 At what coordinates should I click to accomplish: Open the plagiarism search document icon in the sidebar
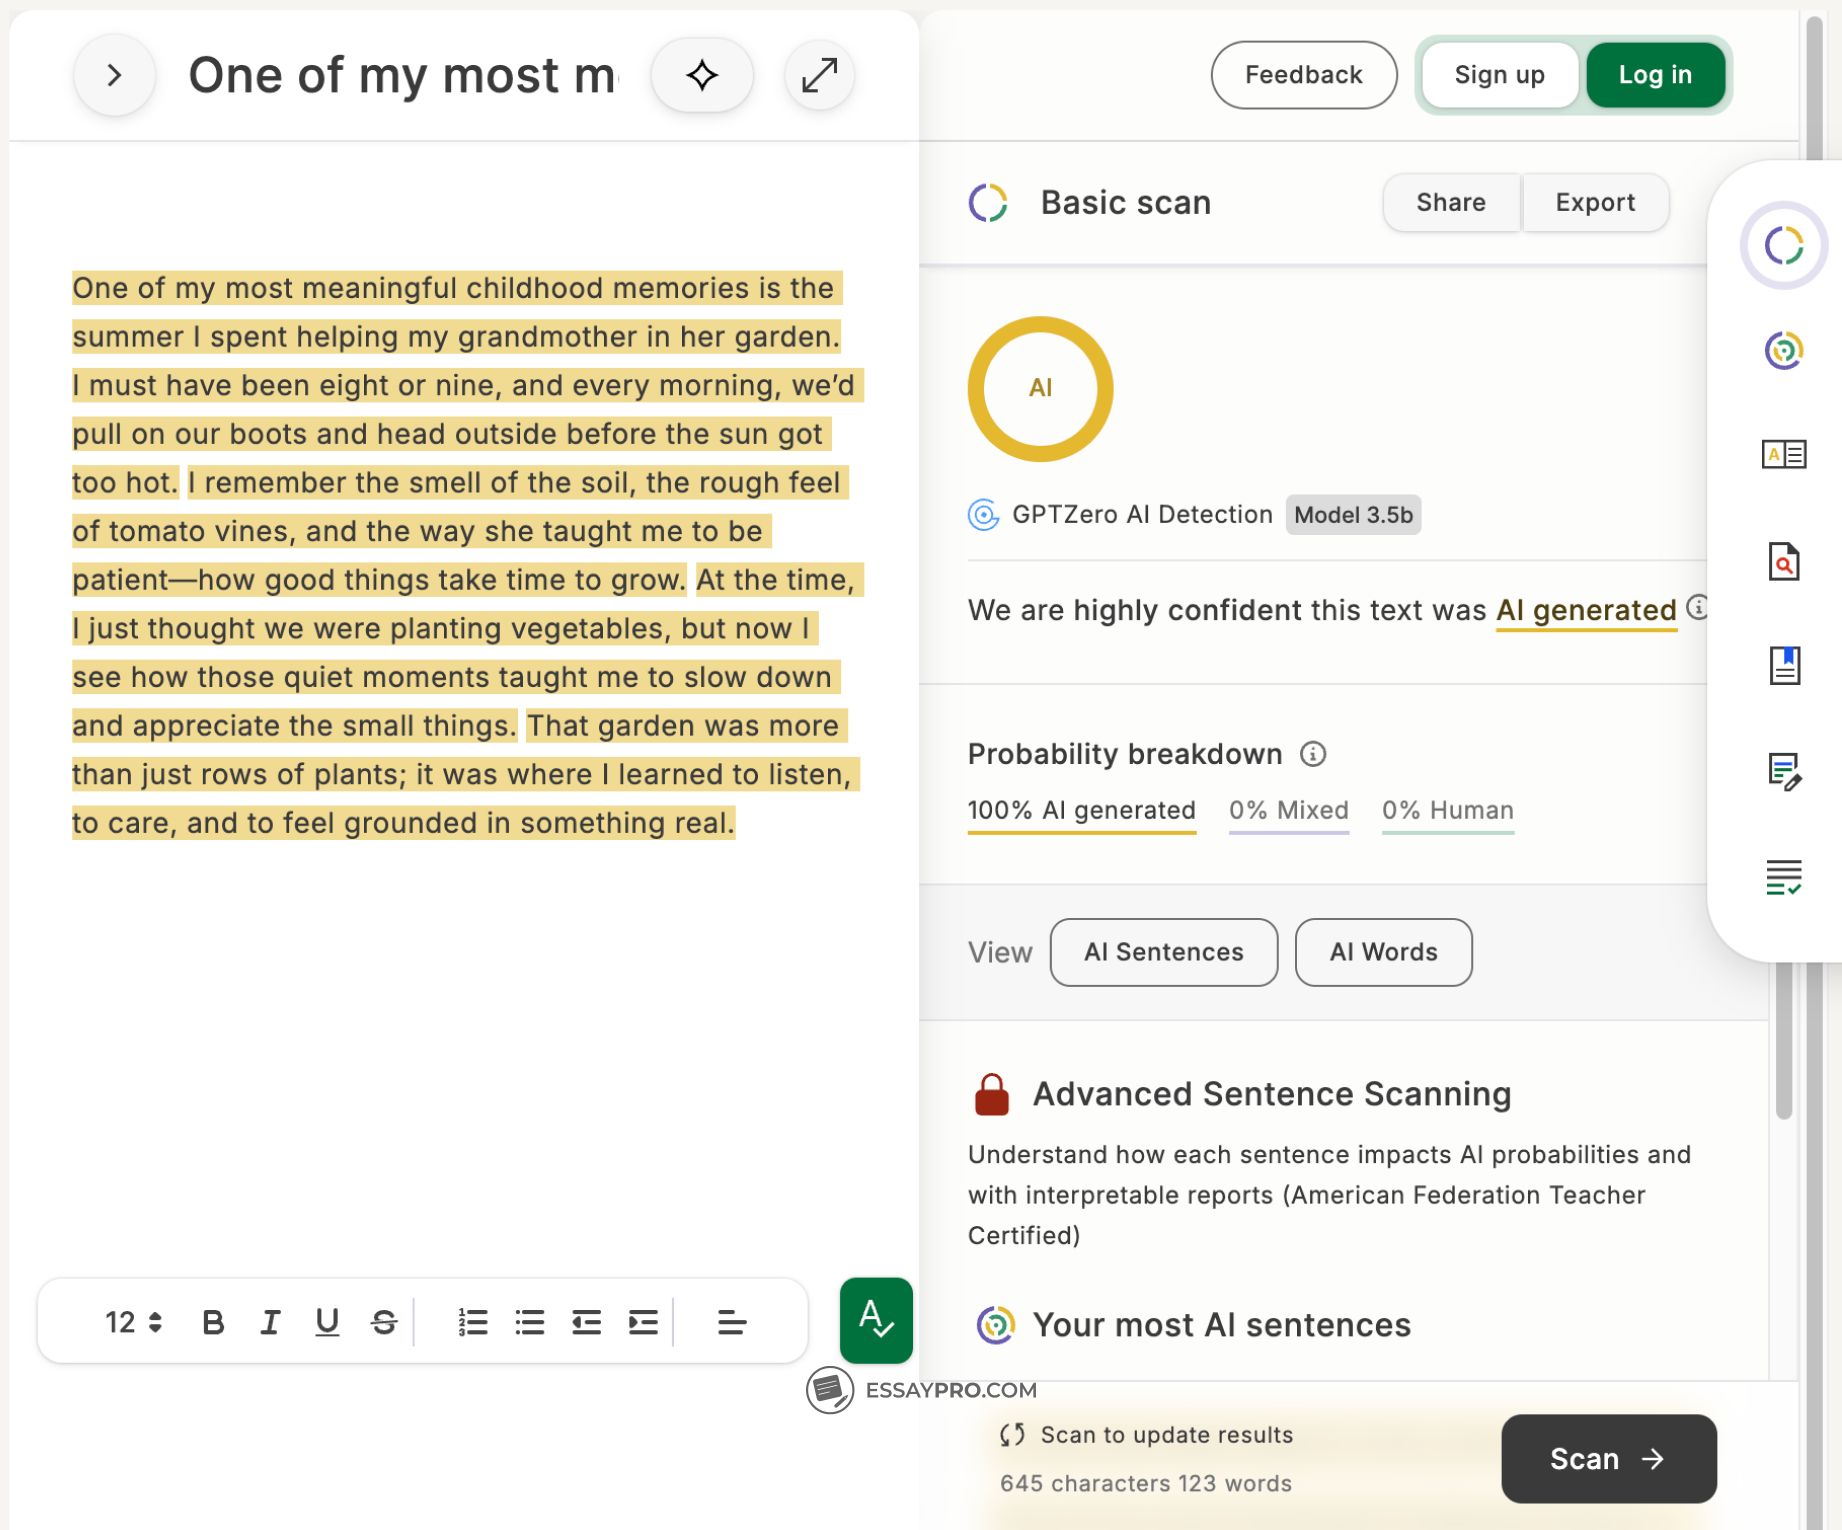click(1783, 562)
